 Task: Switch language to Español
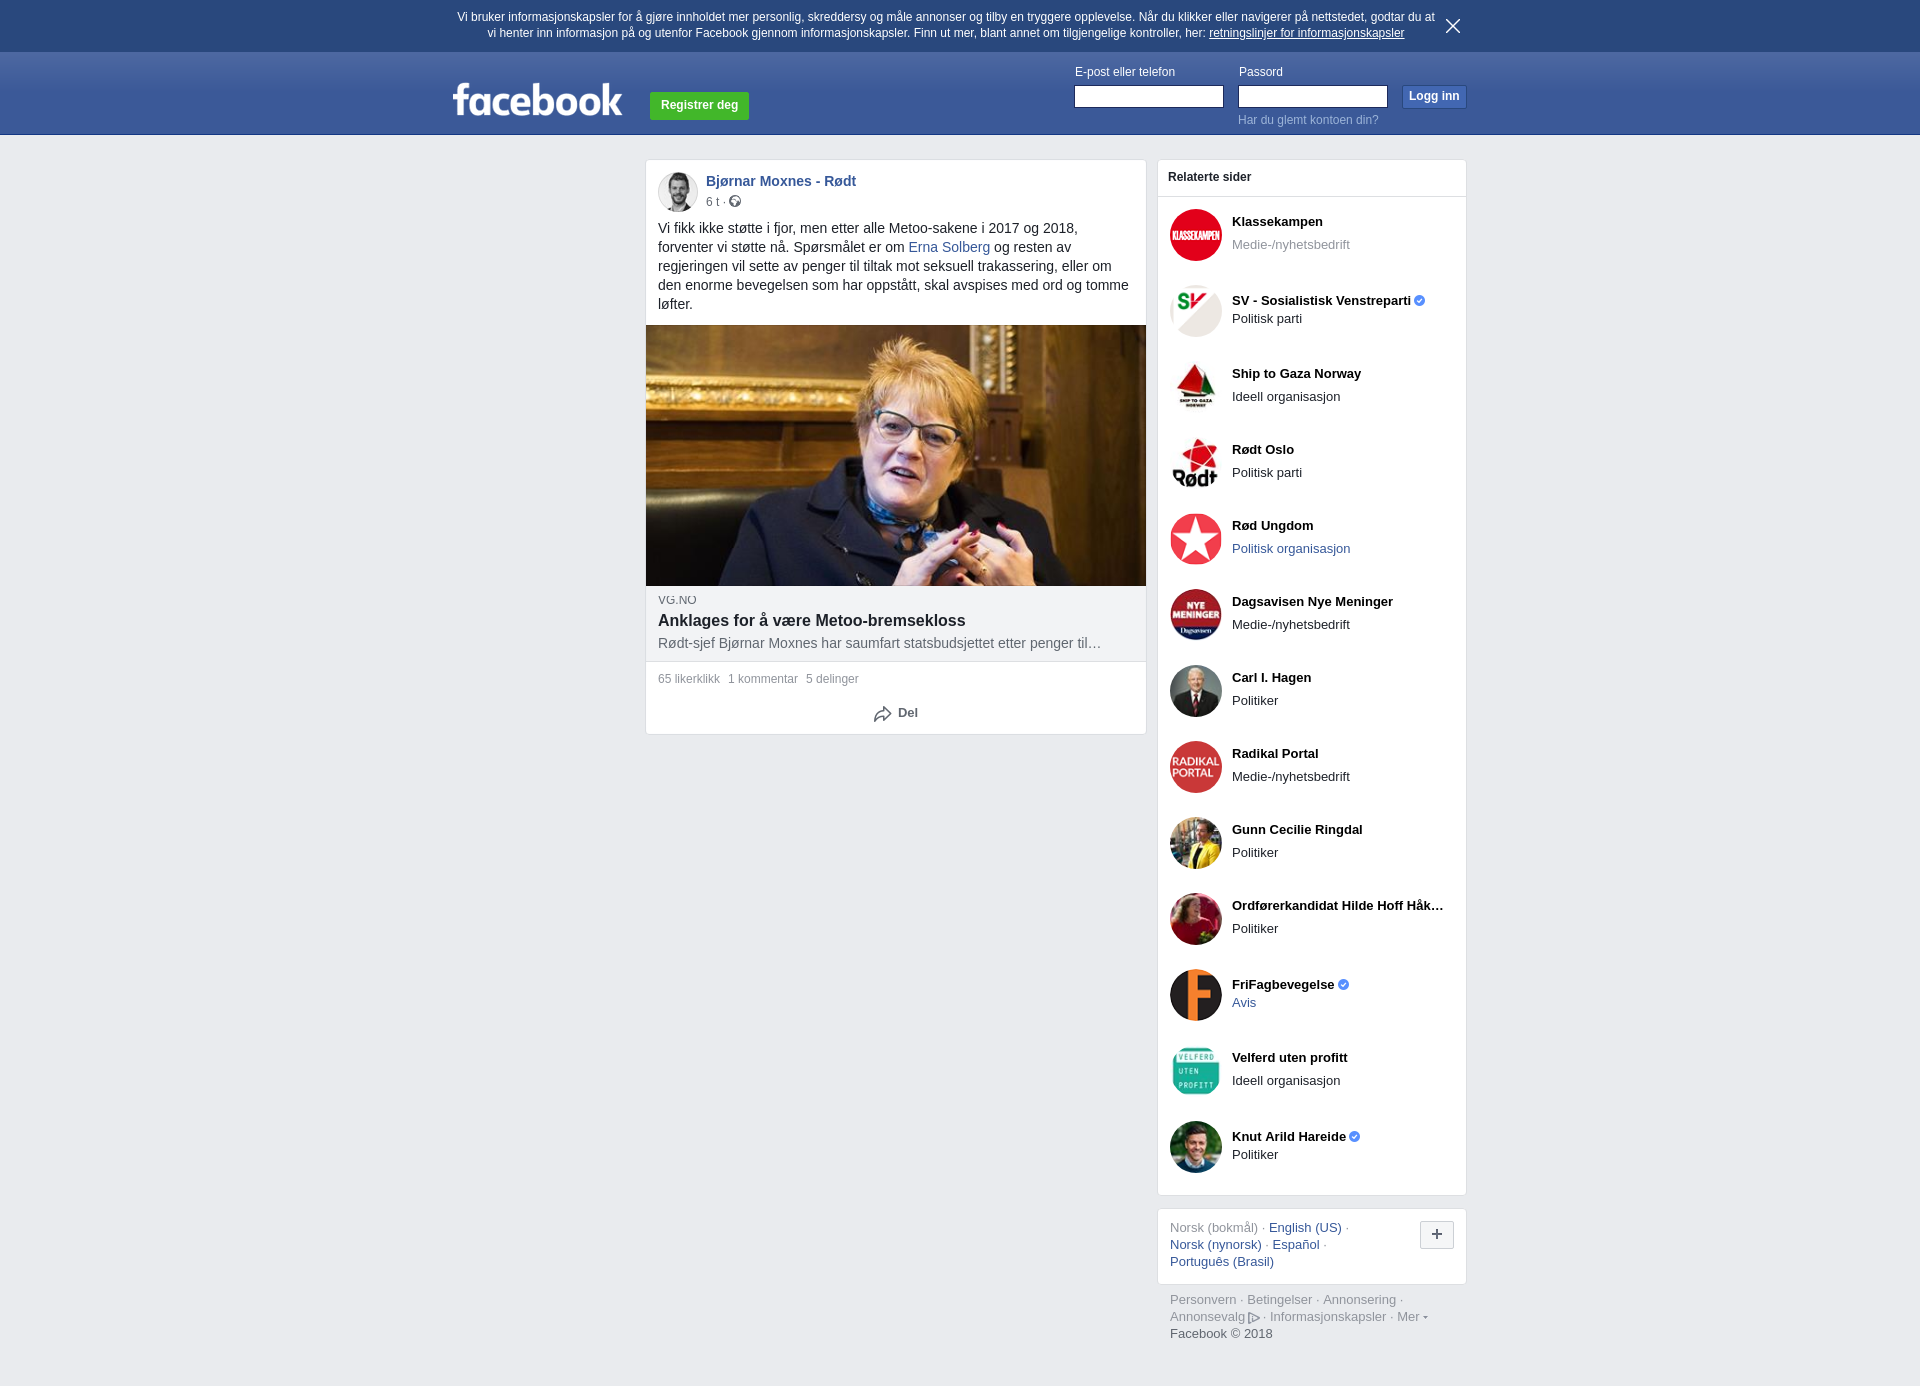(1296, 1245)
